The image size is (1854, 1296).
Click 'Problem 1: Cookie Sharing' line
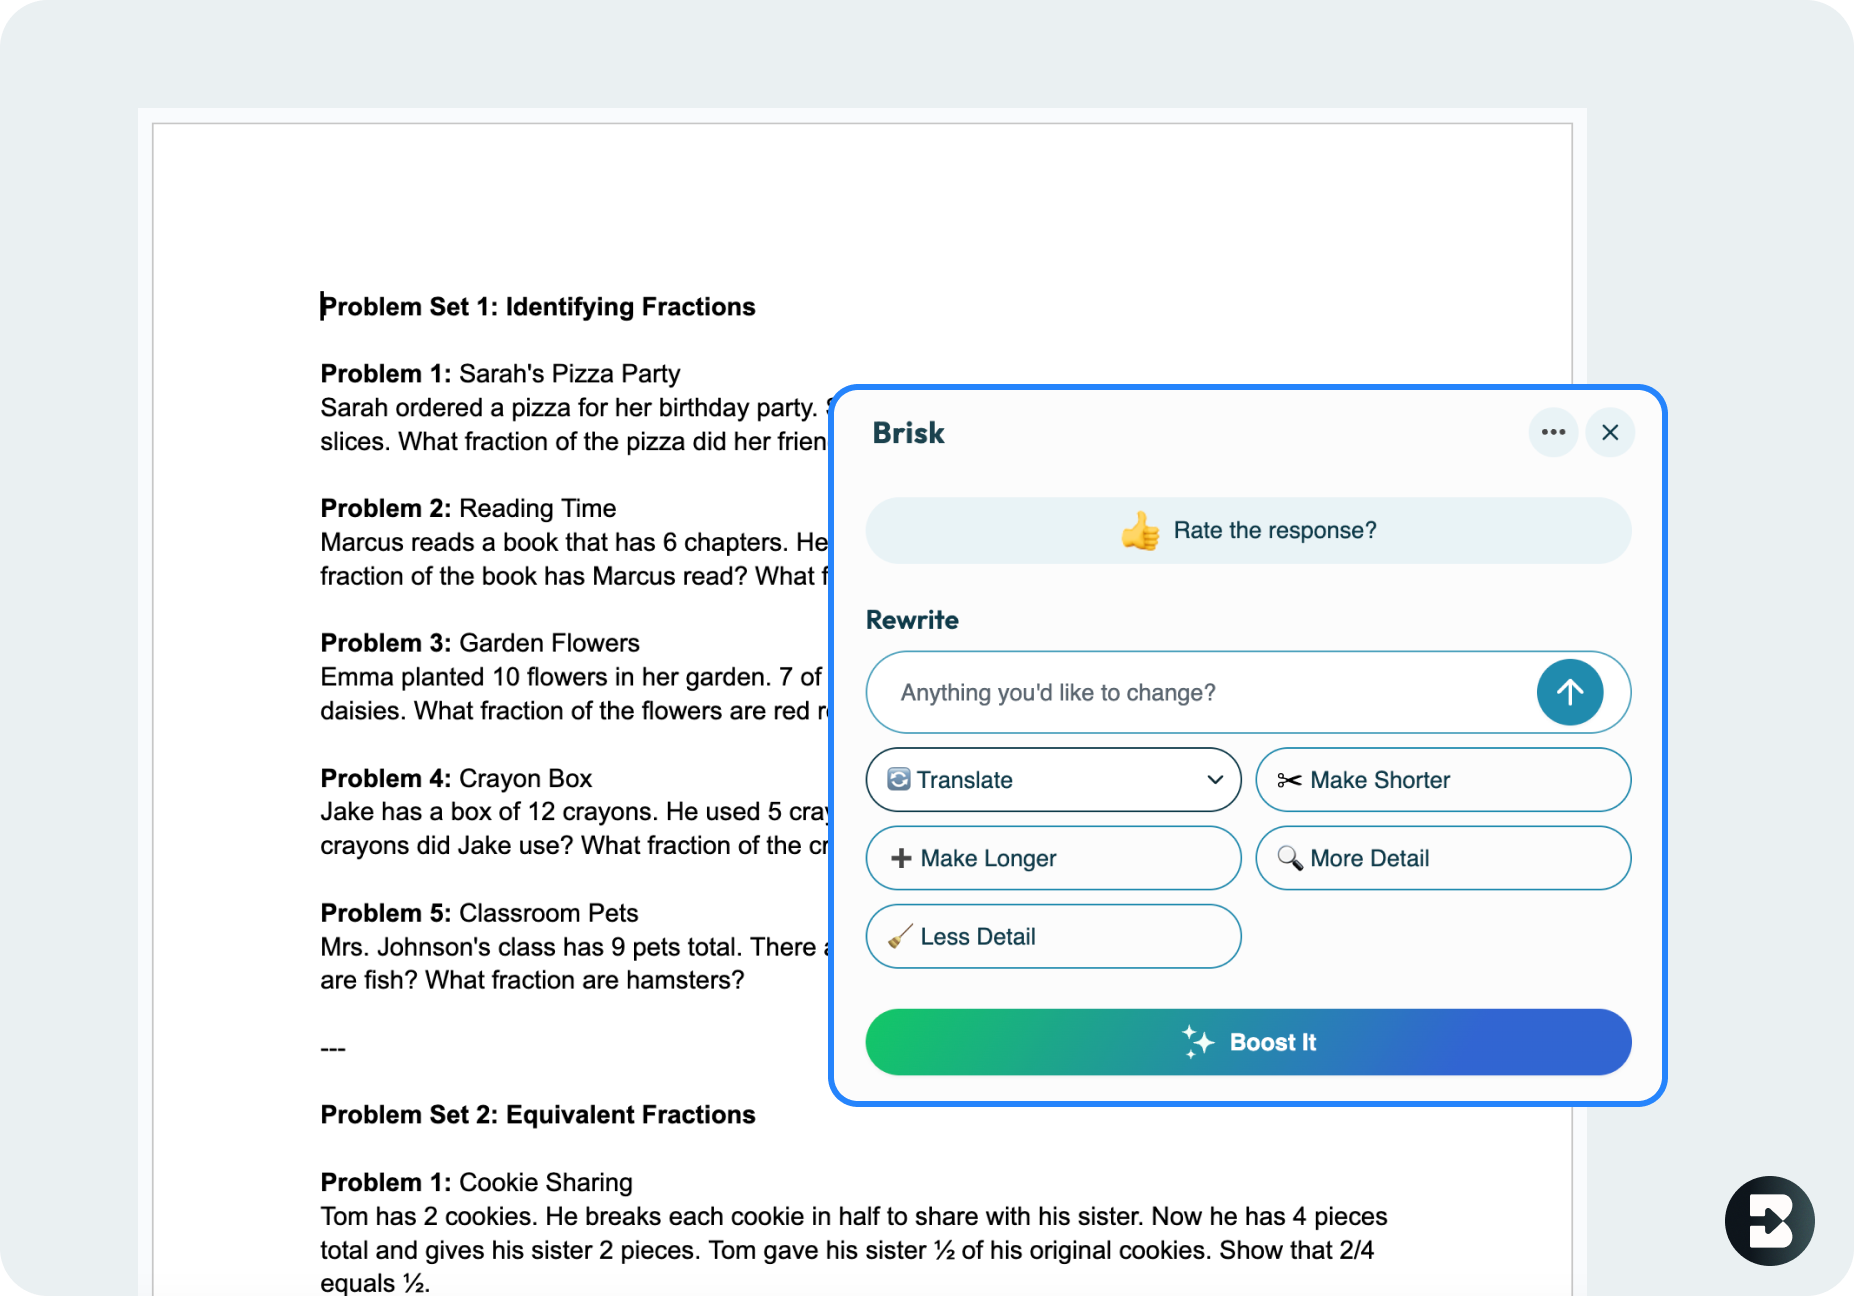point(476,1182)
